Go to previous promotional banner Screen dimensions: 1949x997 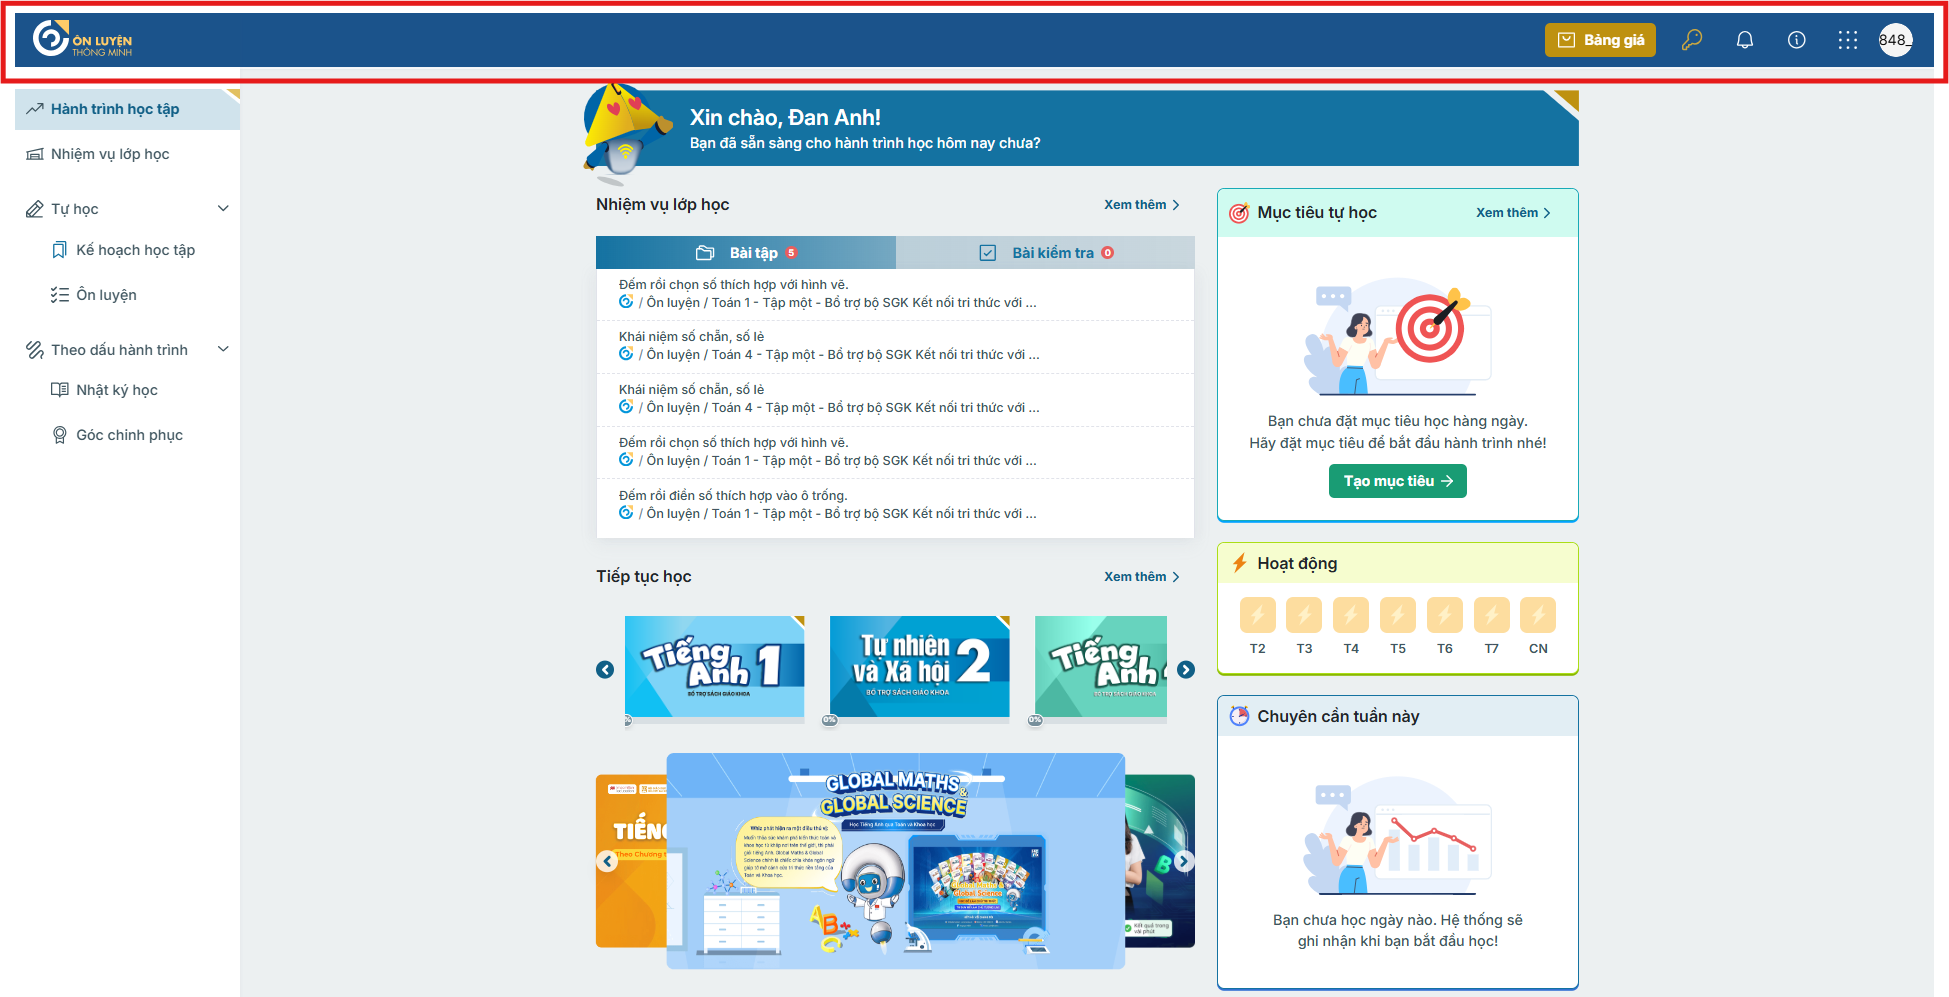tap(607, 861)
